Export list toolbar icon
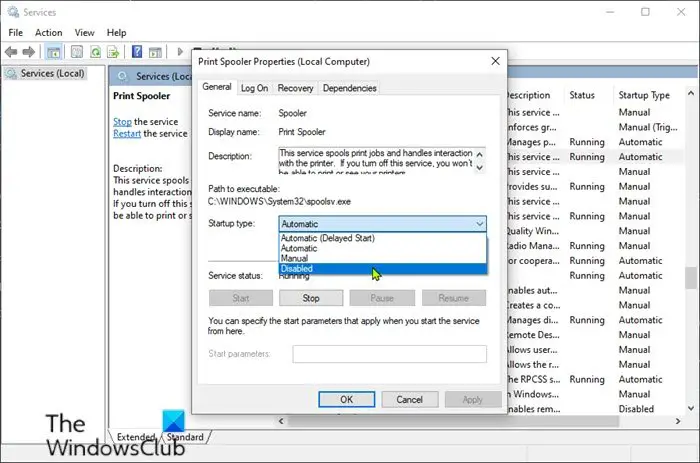Screen dimensions: 700x463 113,52
